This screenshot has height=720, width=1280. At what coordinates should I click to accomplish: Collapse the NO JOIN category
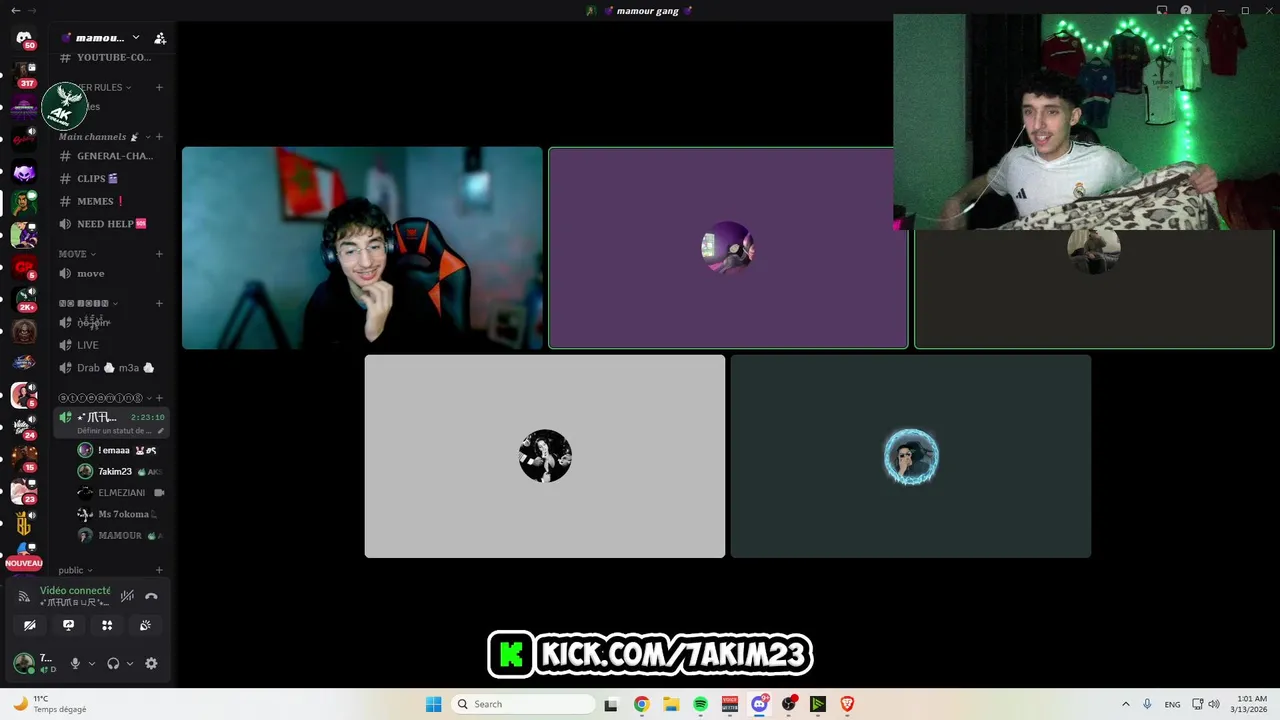pos(88,303)
